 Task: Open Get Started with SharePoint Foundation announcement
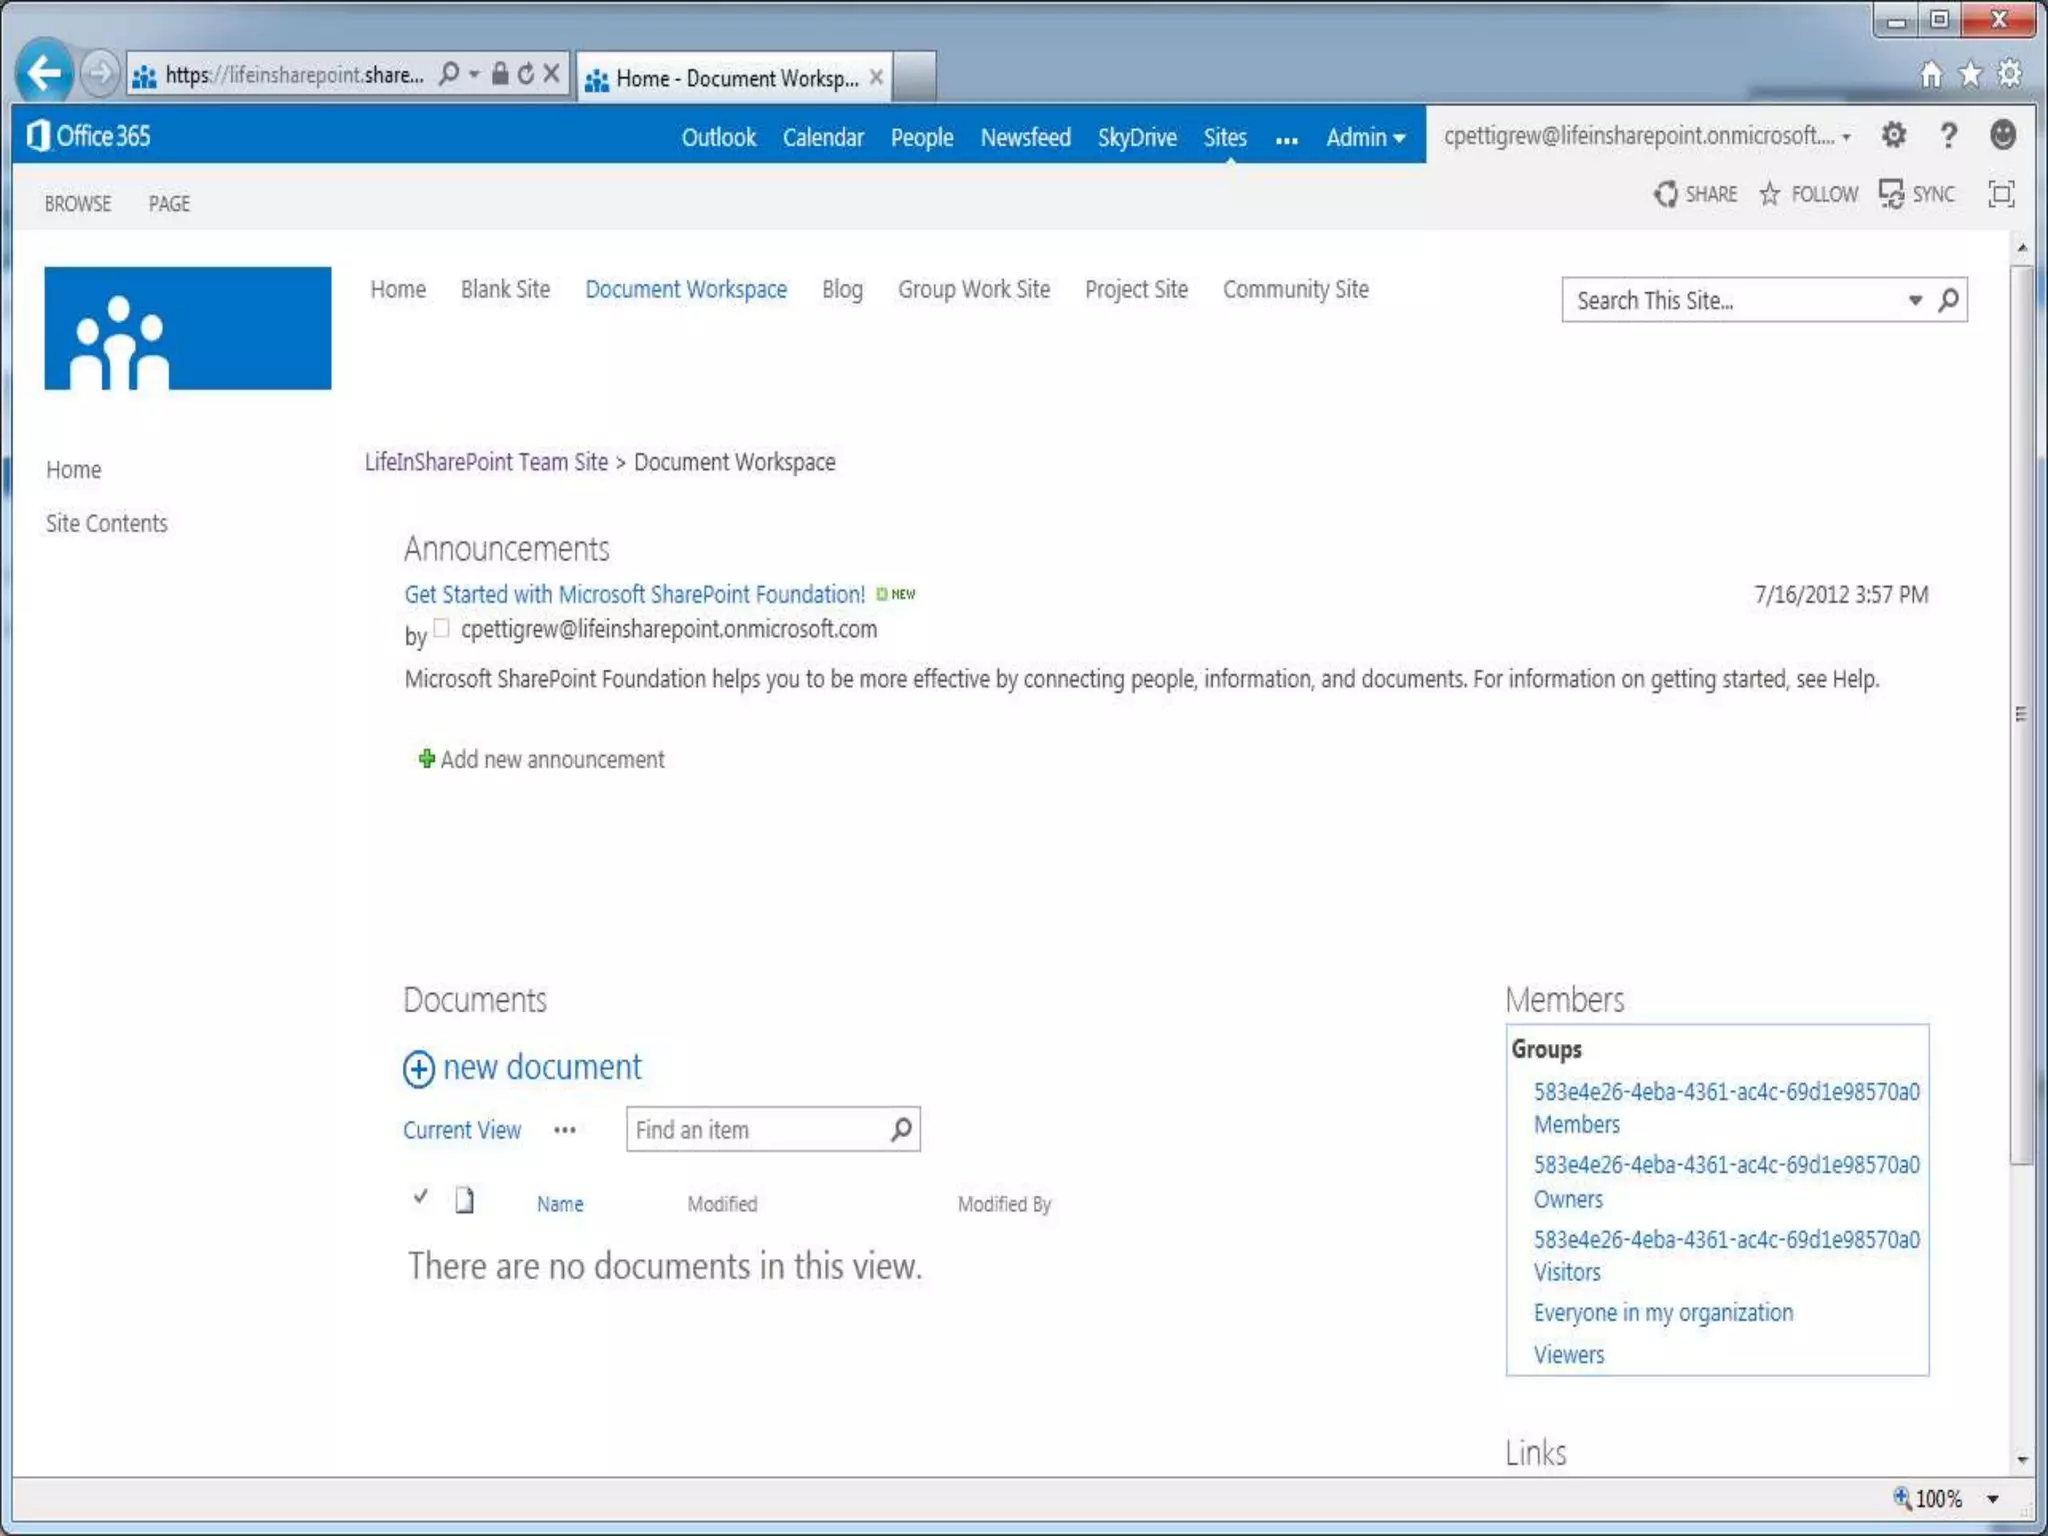coord(634,594)
